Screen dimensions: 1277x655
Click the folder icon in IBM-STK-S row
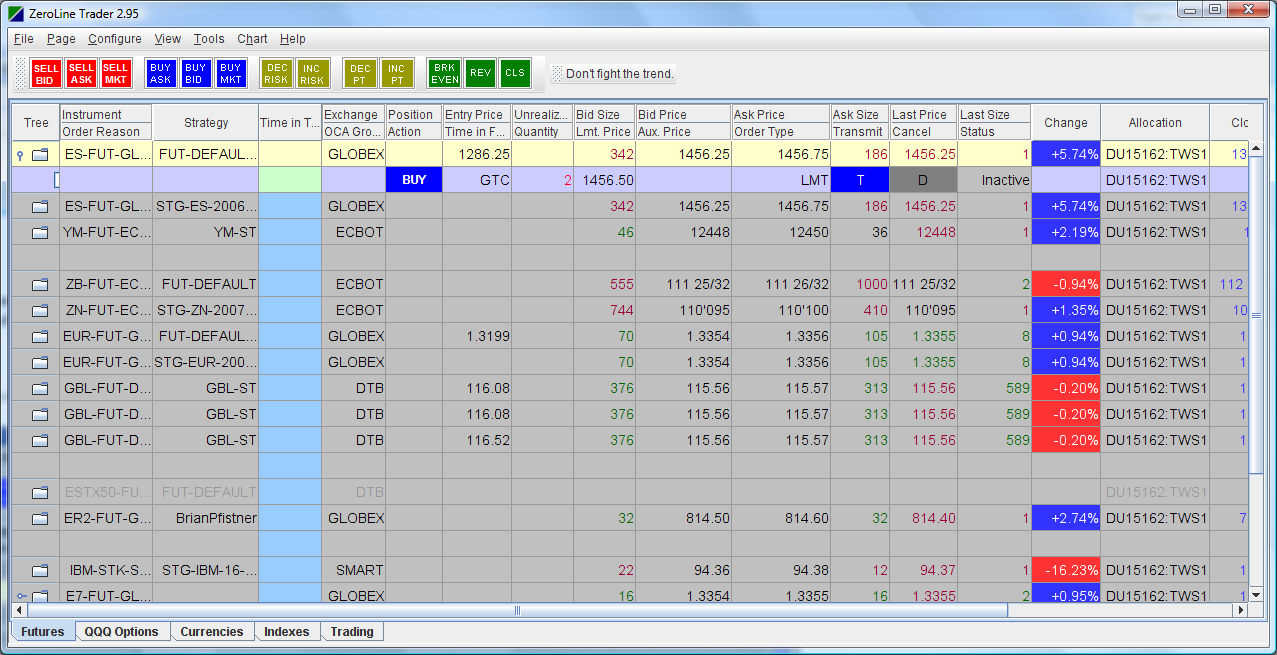tap(40, 570)
